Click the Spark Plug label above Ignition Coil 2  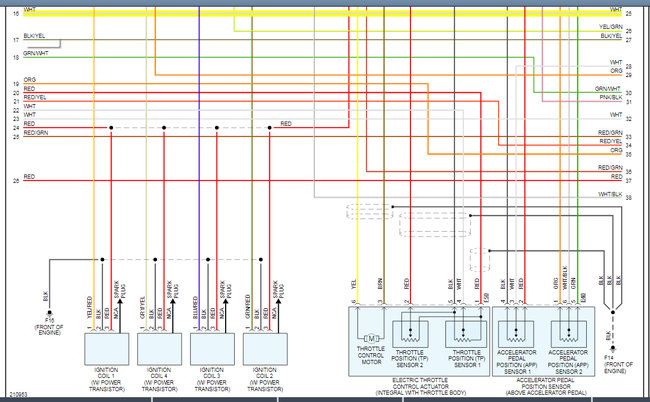[278, 290]
